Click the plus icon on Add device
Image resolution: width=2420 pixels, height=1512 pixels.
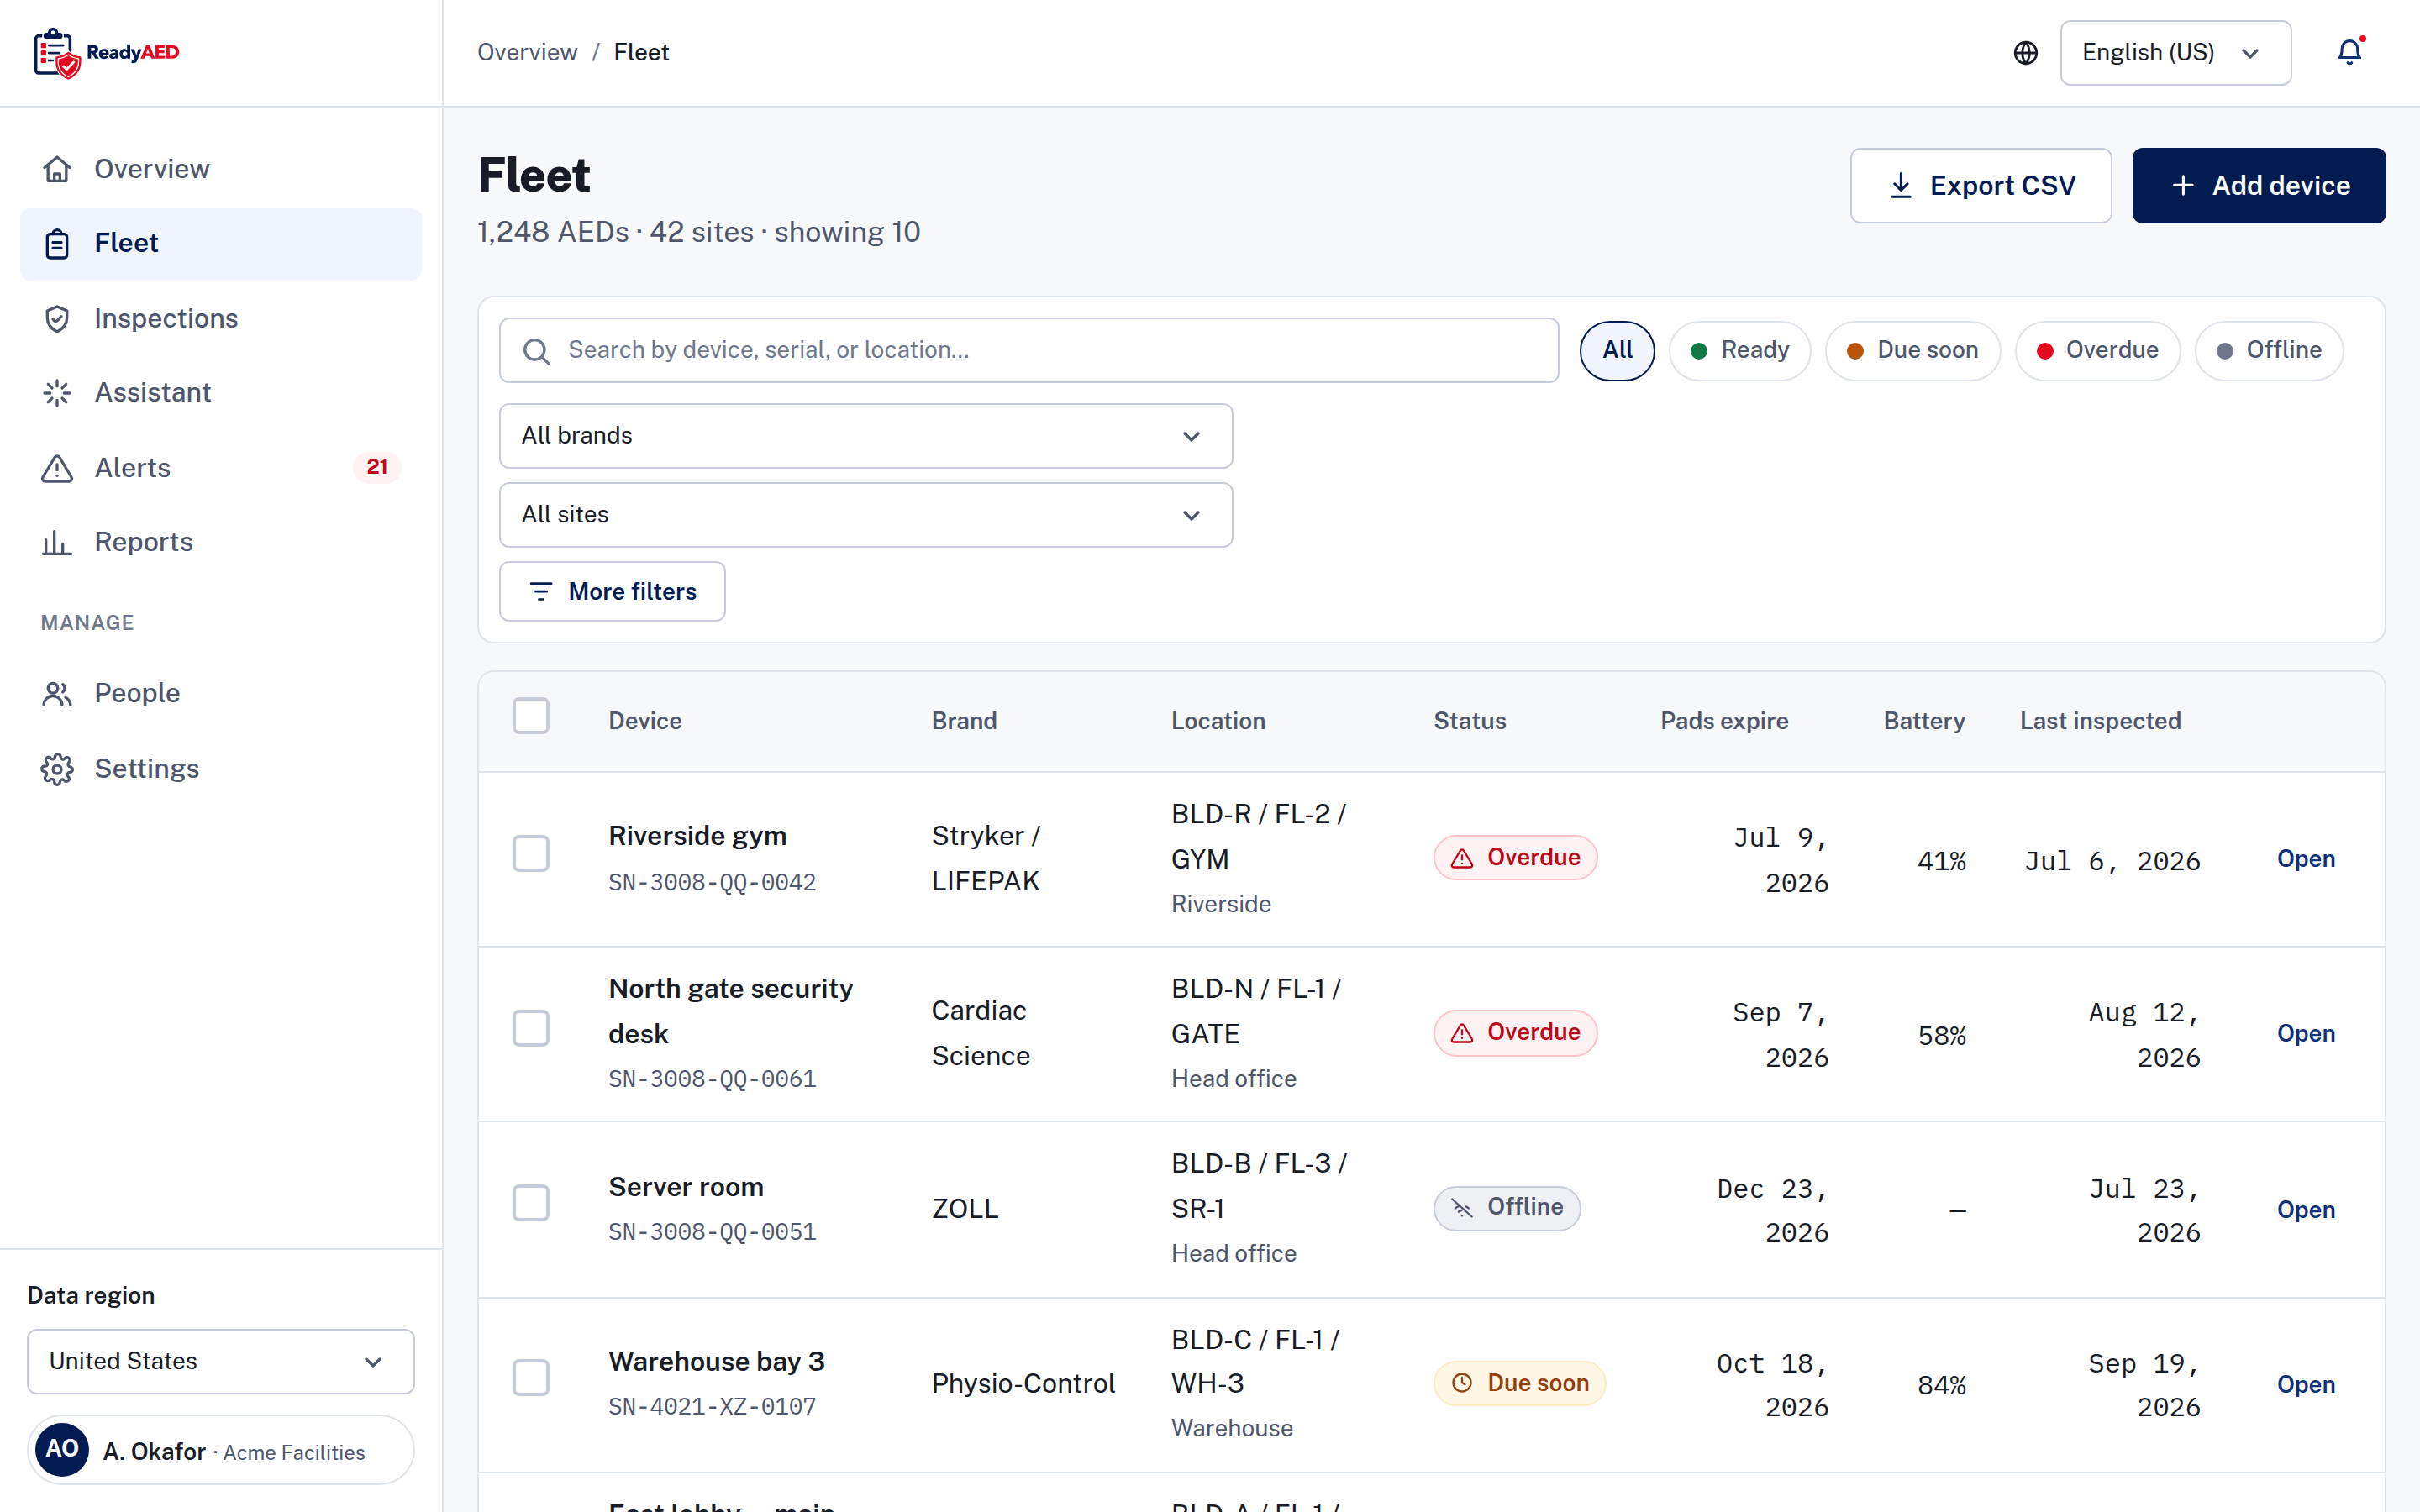[x=2183, y=186]
